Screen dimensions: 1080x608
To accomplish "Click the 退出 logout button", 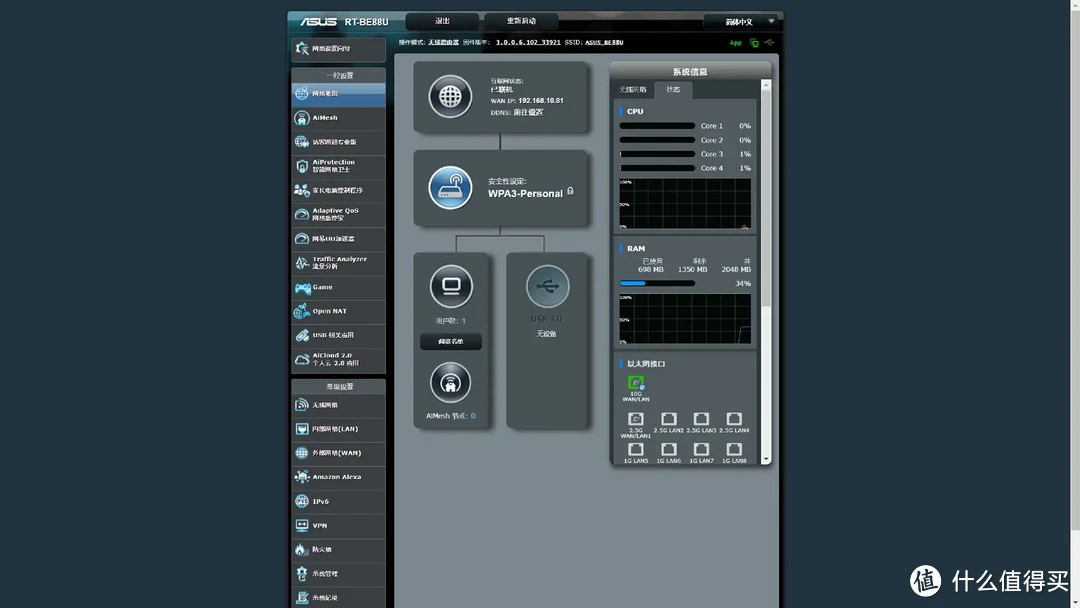I will pyautogui.click(x=442, y=21).
